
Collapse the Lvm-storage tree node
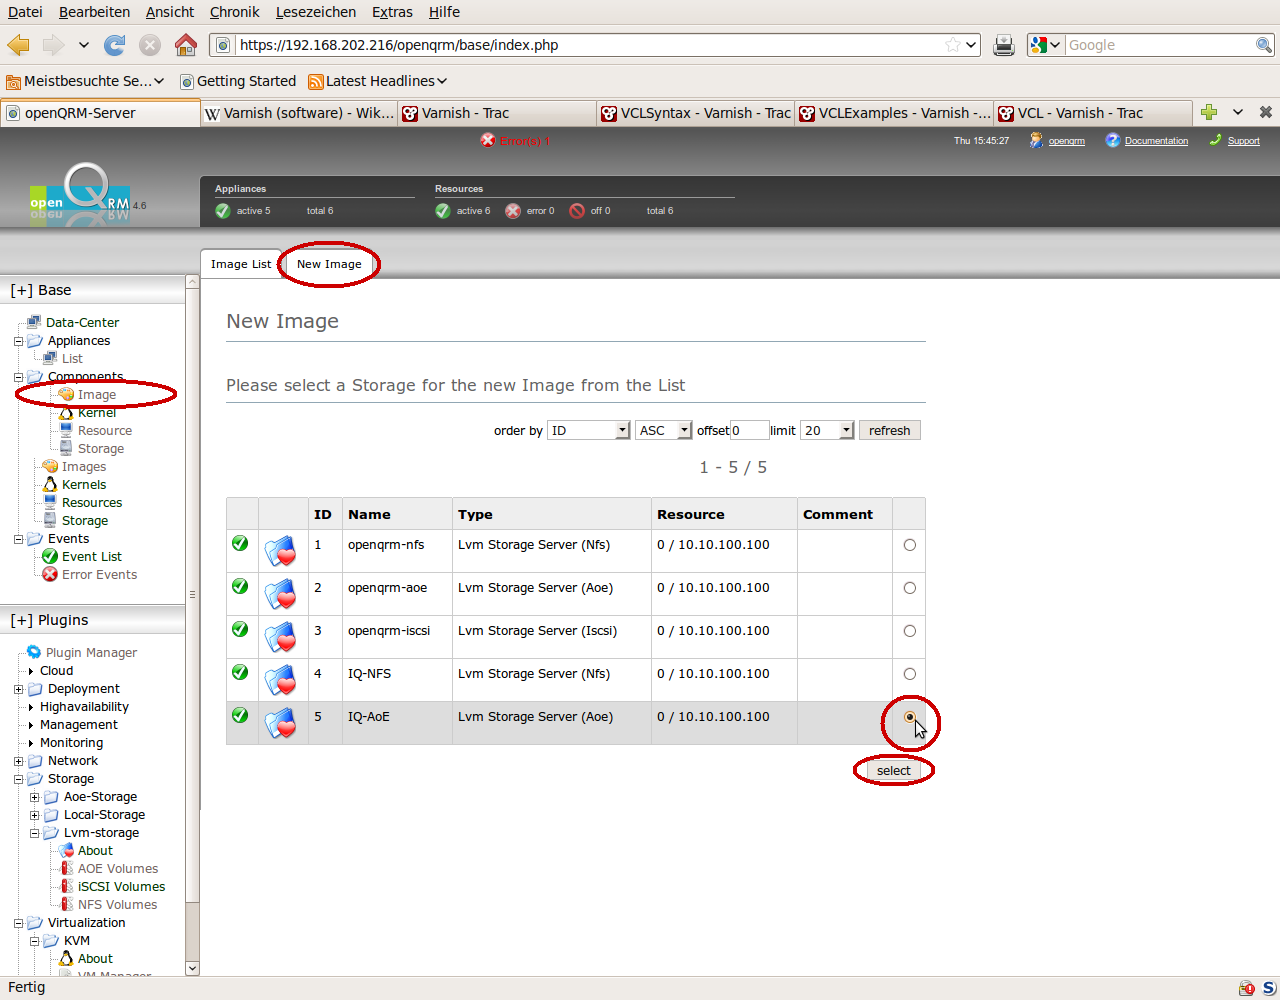click(34, 833)
